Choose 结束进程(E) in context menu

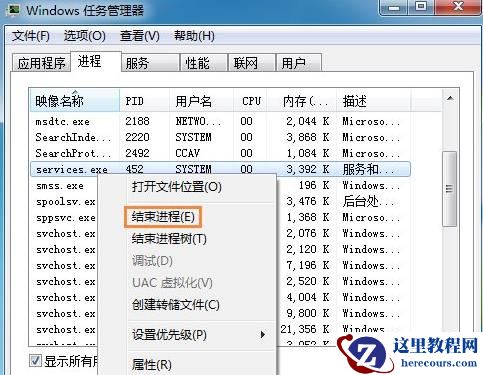point(163,217)
